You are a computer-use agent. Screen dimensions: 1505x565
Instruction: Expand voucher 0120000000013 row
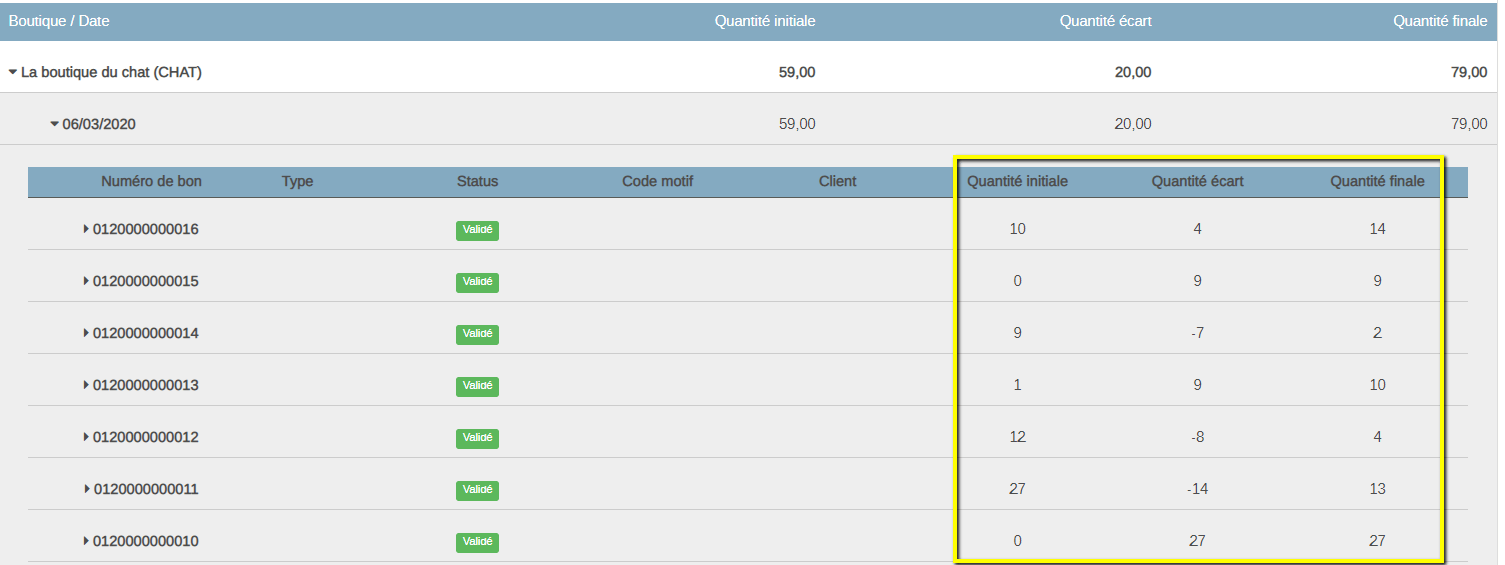86,385
